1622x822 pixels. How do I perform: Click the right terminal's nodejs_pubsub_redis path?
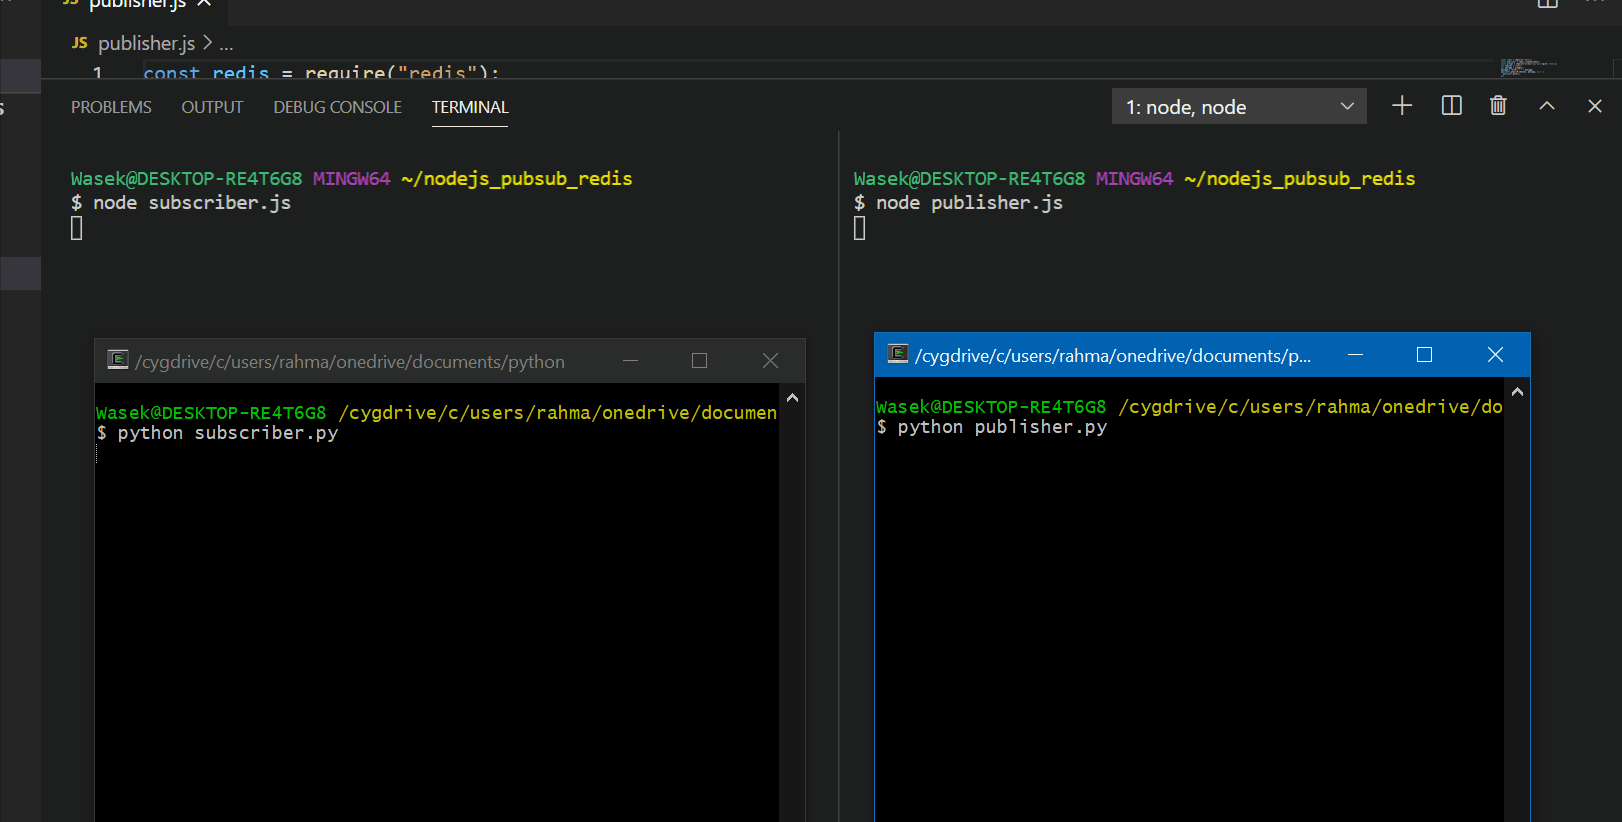pyautogui.click(x=1299, y=179)
